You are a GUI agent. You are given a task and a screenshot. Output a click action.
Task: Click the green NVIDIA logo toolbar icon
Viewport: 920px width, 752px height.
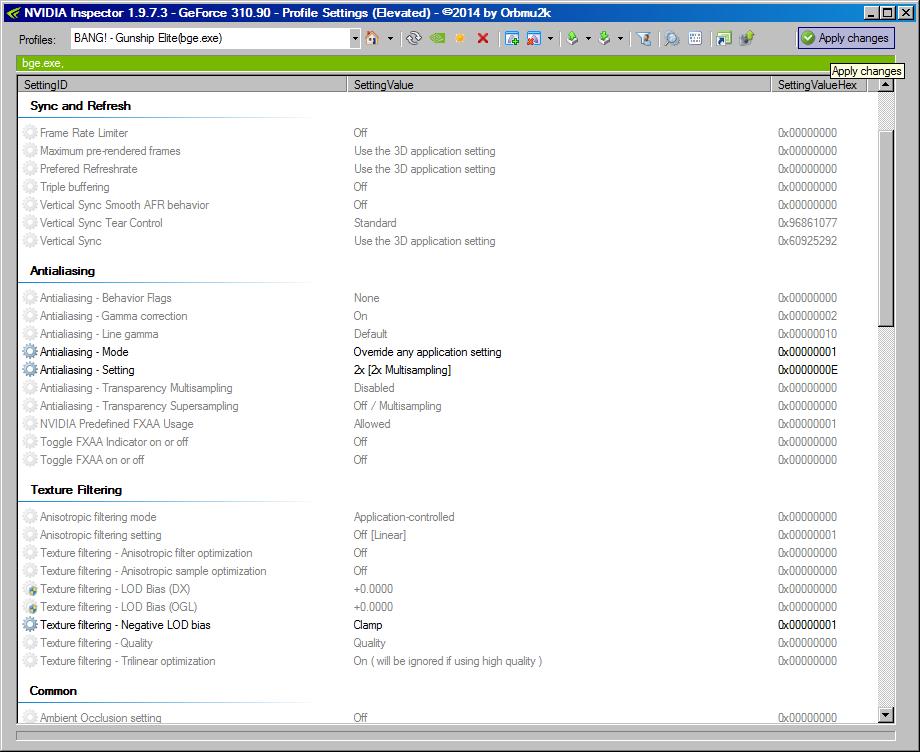437,39
